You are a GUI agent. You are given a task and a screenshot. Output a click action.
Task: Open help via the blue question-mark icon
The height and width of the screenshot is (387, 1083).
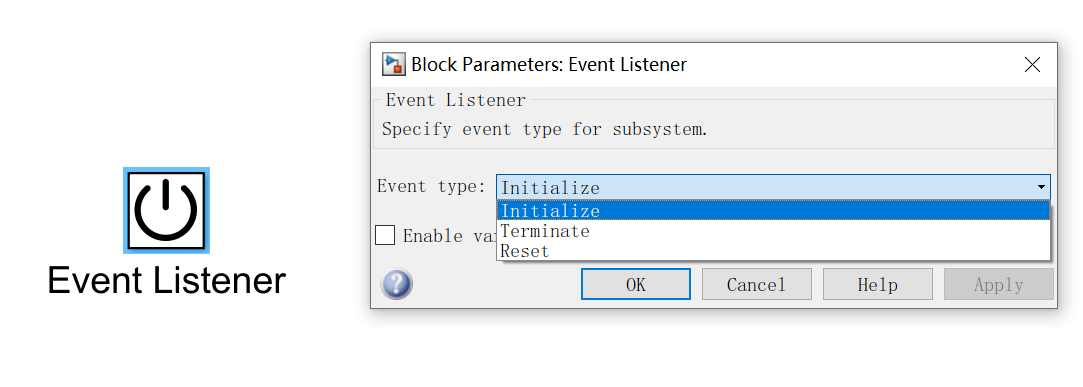tap(396, 285)
